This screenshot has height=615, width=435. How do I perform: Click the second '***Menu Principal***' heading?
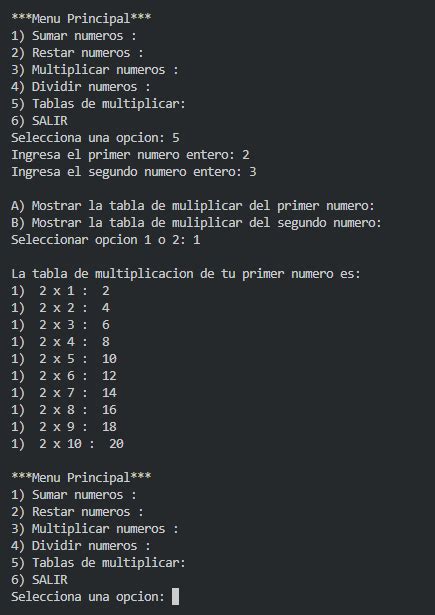pyautogui.click(x=81, y=478)
